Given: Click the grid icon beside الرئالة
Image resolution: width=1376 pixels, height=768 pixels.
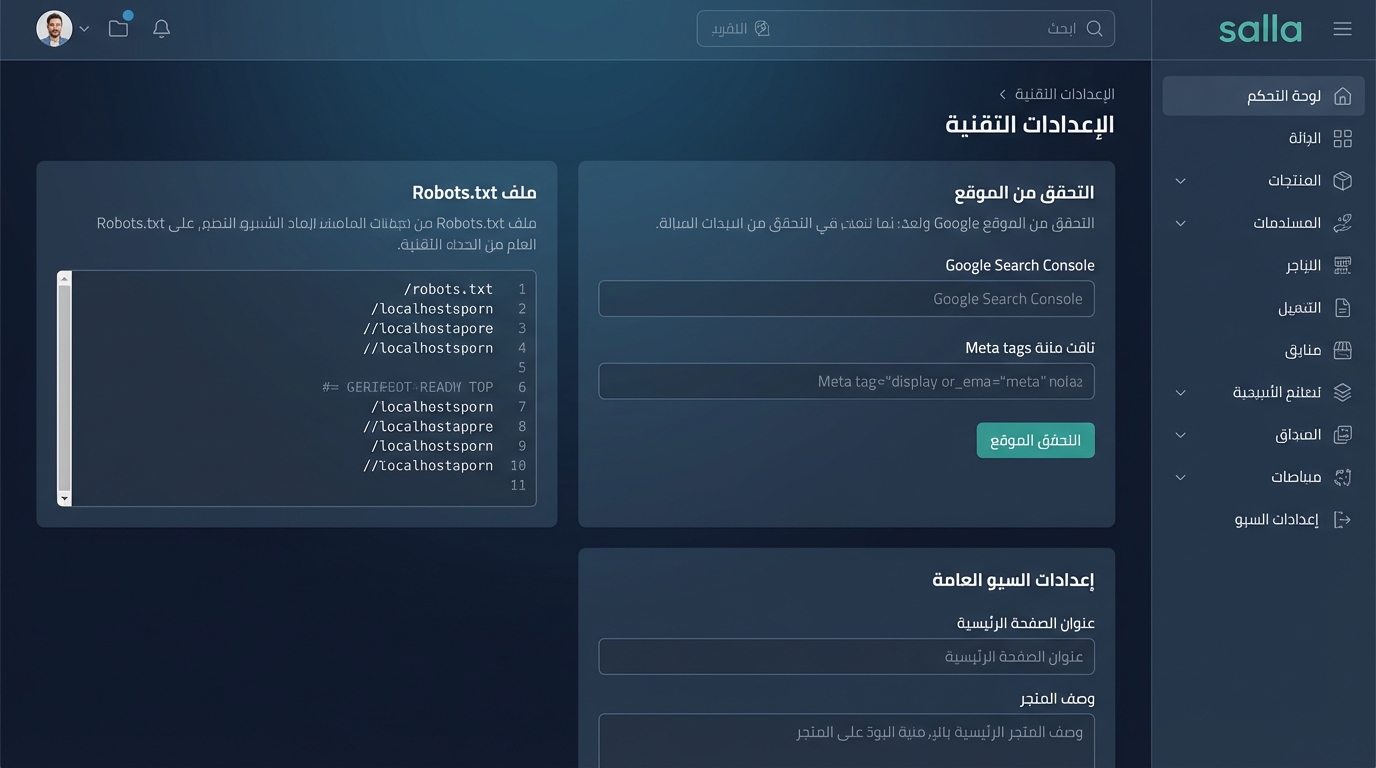Looking at the screenshot, I should coord(1340,138).
